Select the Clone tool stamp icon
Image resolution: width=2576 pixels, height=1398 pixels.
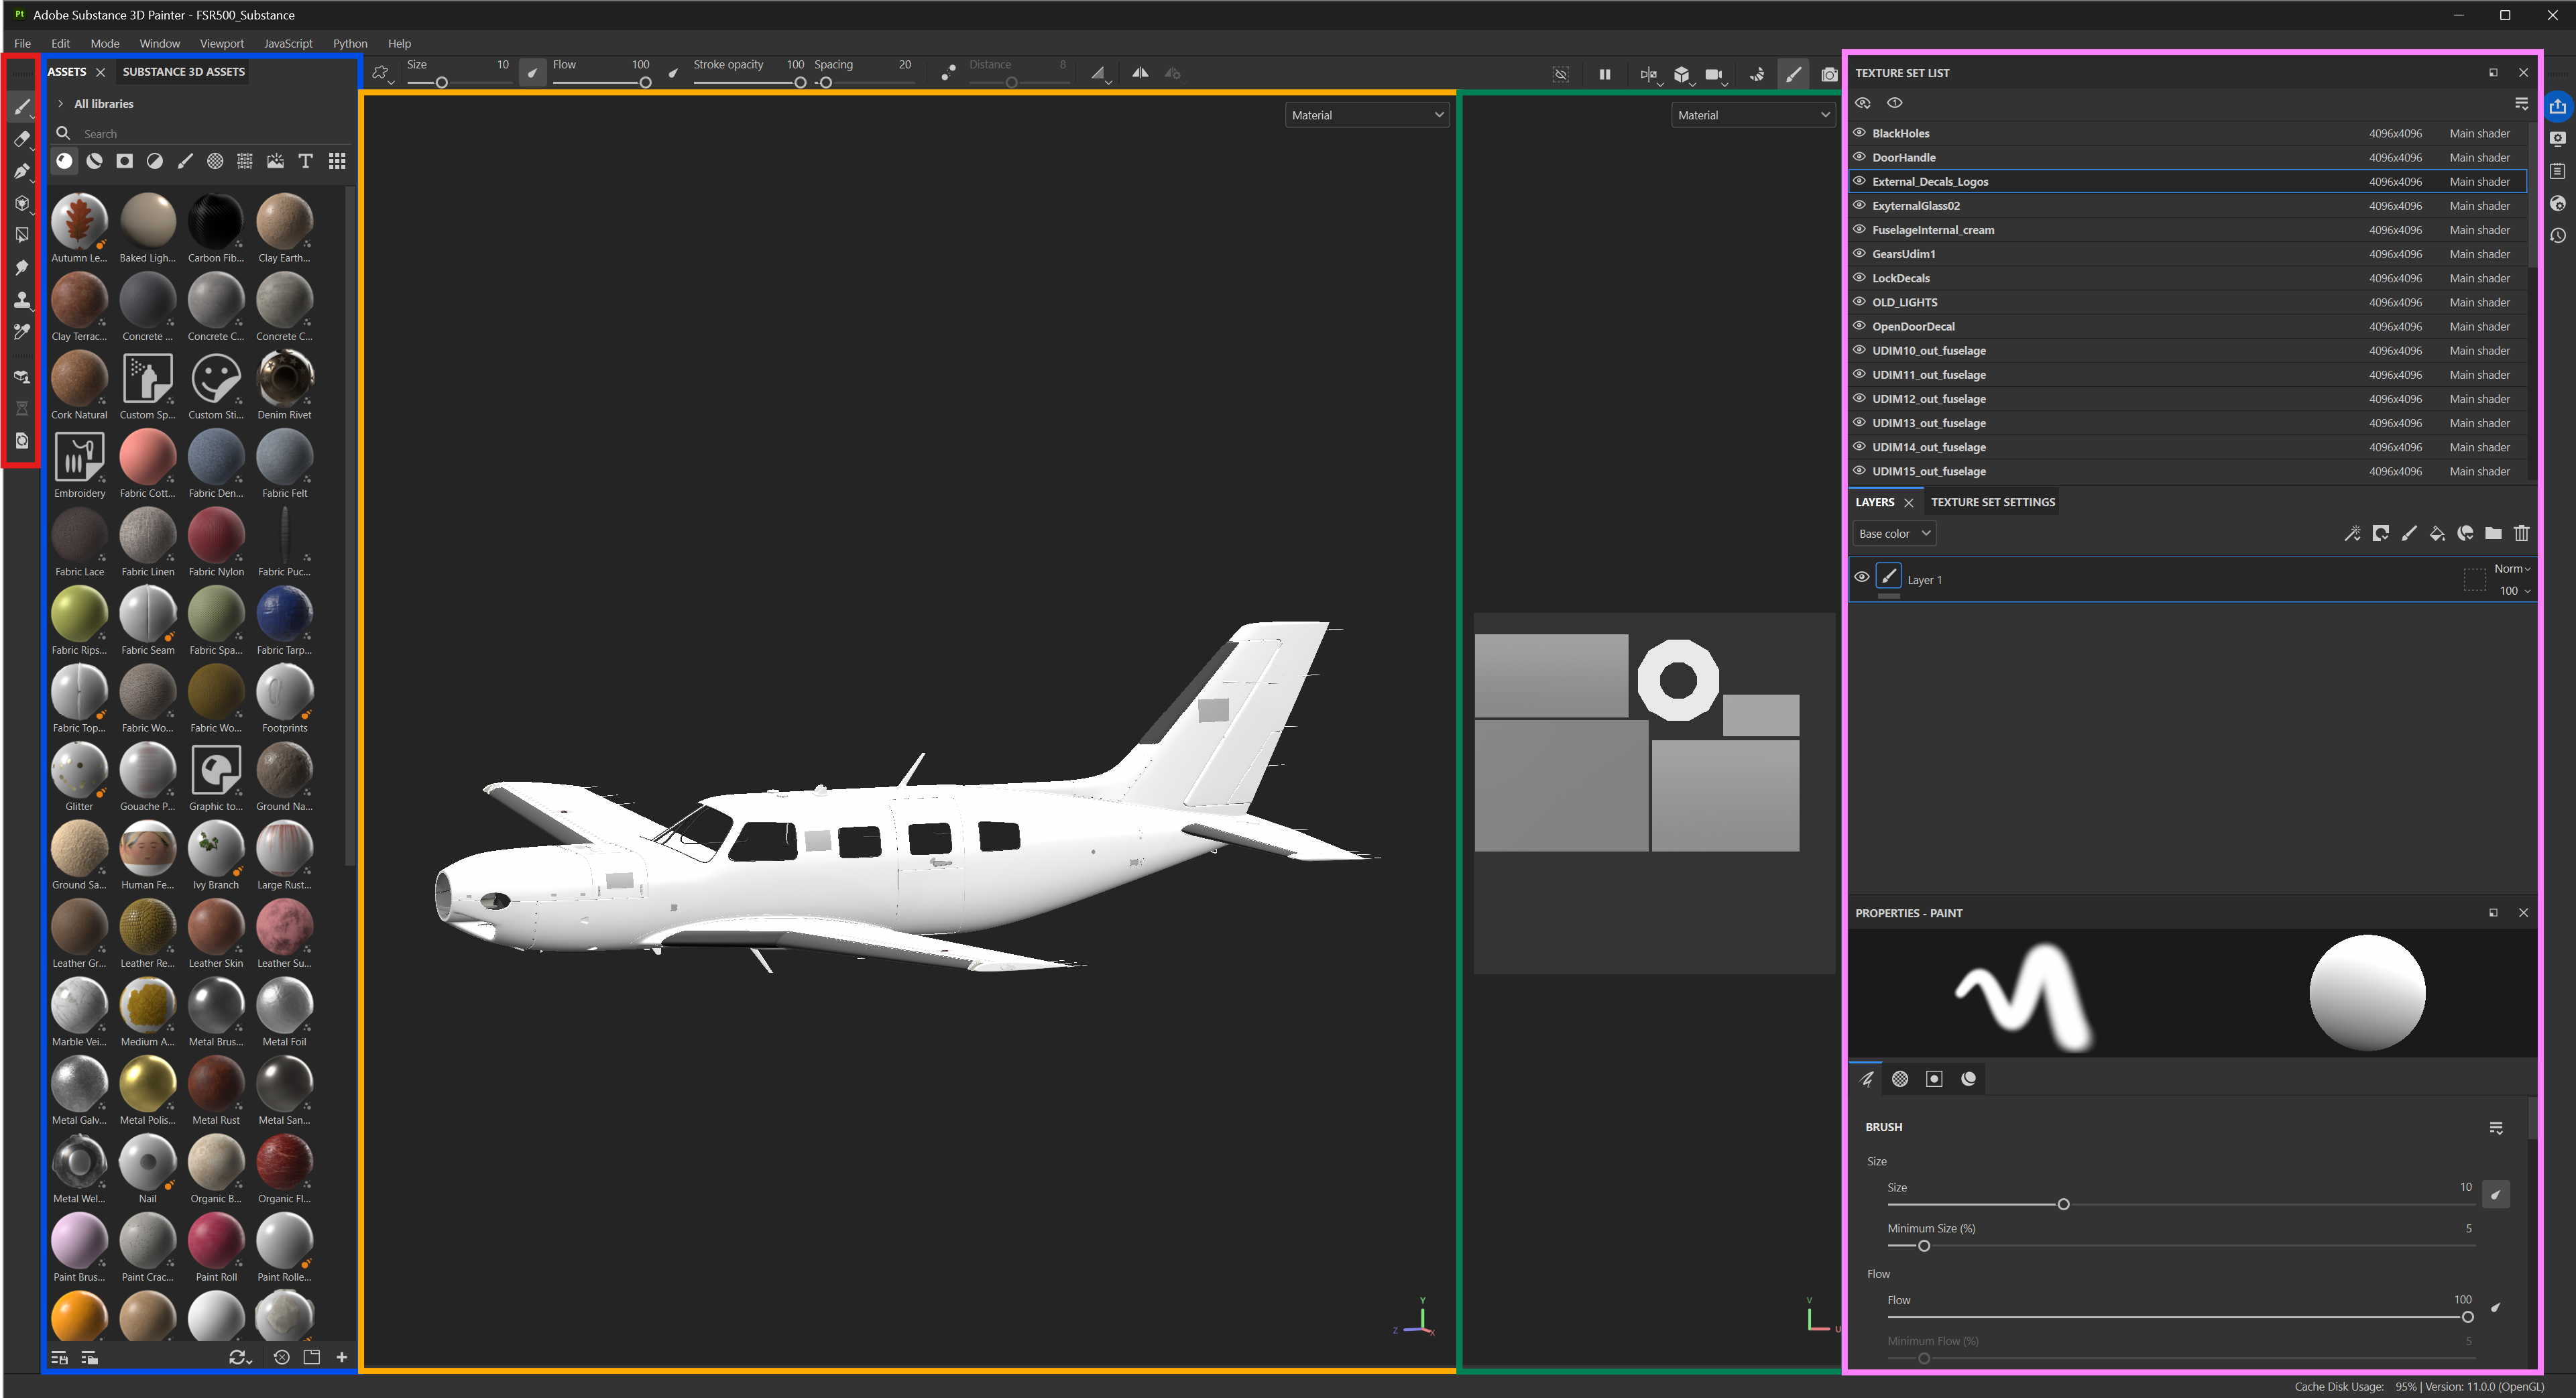21,299
